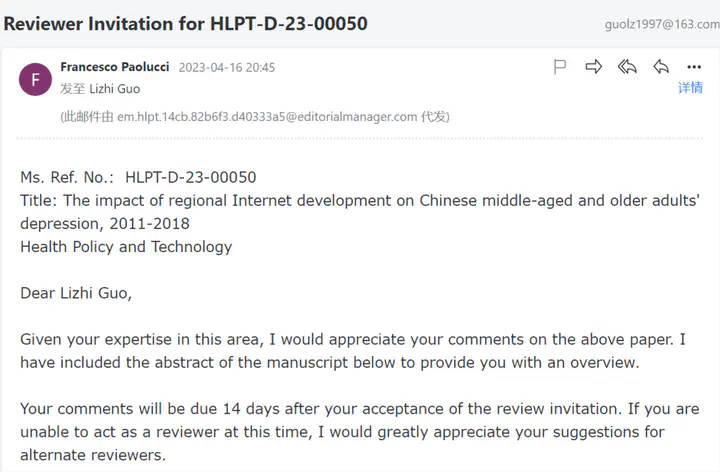Viewport: 720px width, 472px height.
Task: Flag this email with the flag icon
Action: [x=560, y=67]
